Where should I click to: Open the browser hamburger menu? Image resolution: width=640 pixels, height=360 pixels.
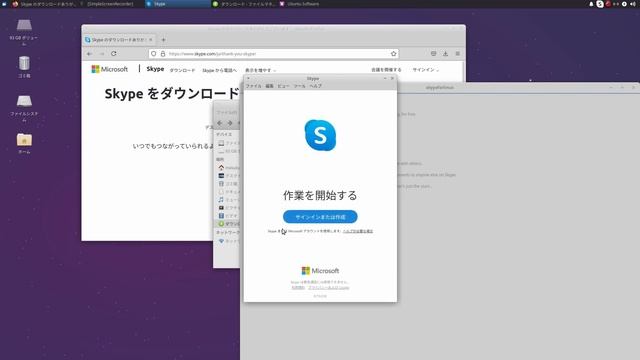point(458,54)
